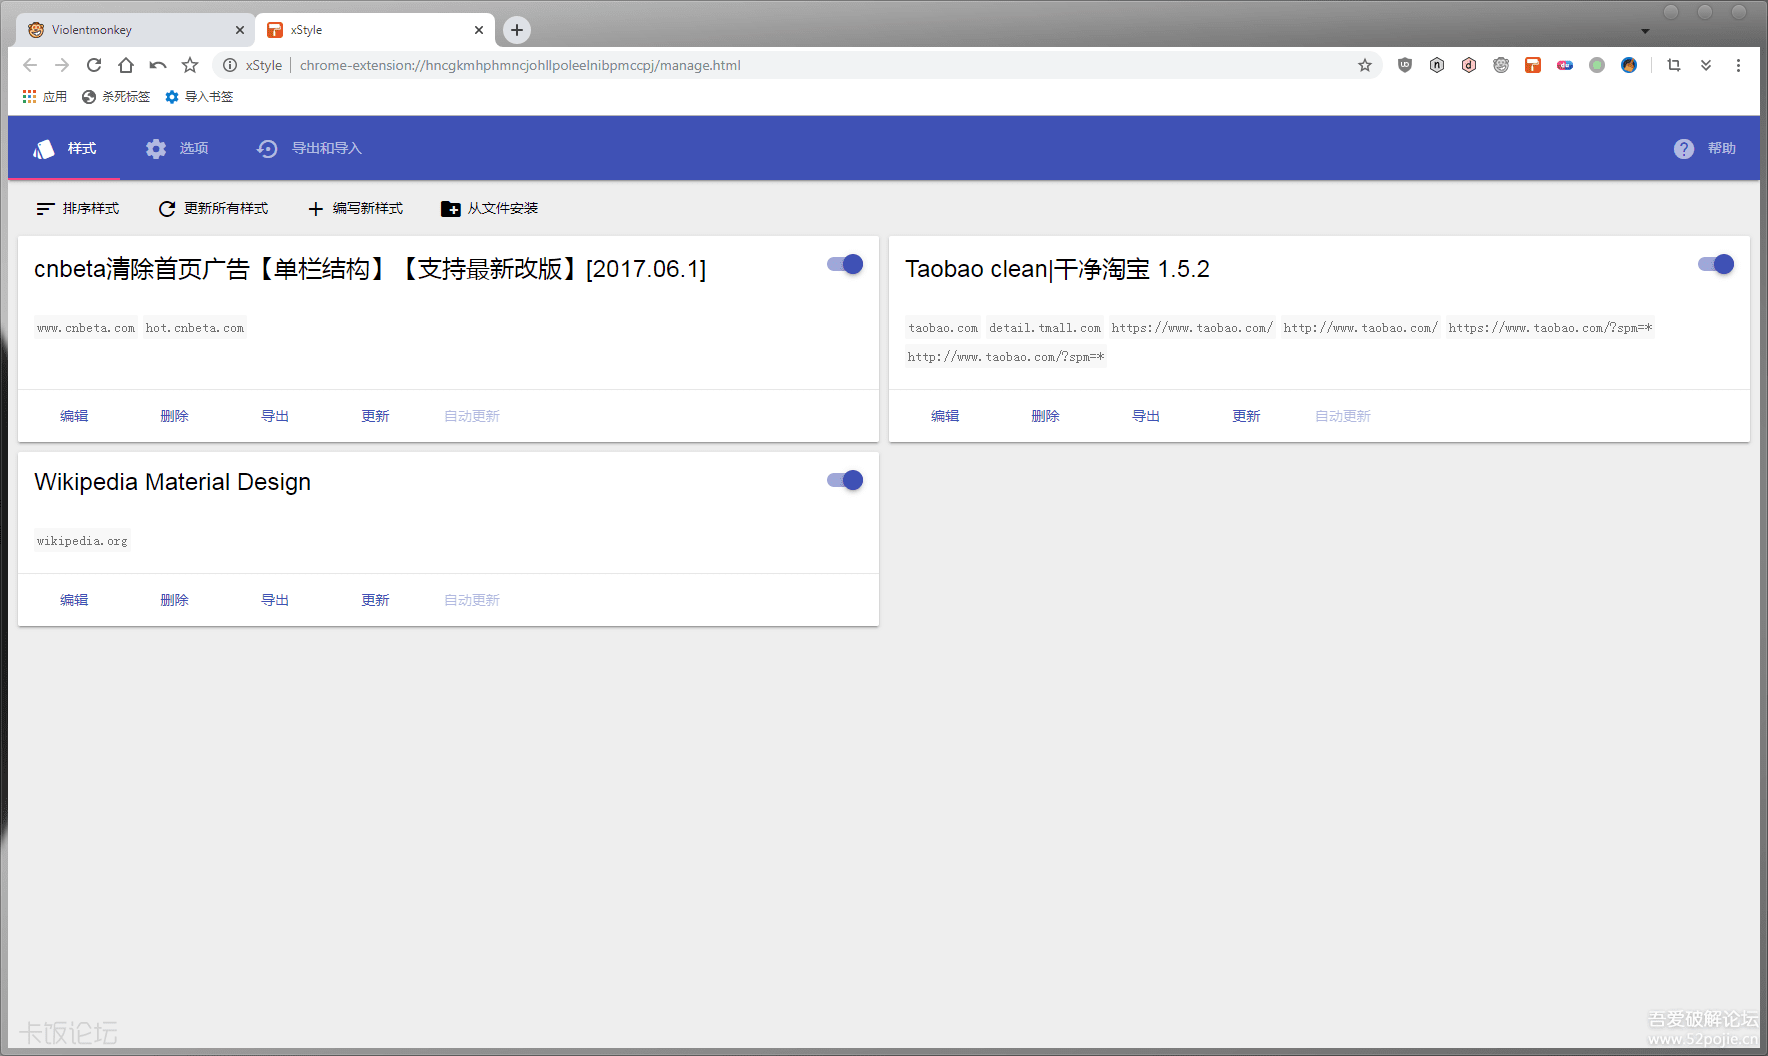Click 编辑 on the Wikipedia card
Image resolution: width=1768 pixels, height=1056 pixels.
(x=74, y=600)
